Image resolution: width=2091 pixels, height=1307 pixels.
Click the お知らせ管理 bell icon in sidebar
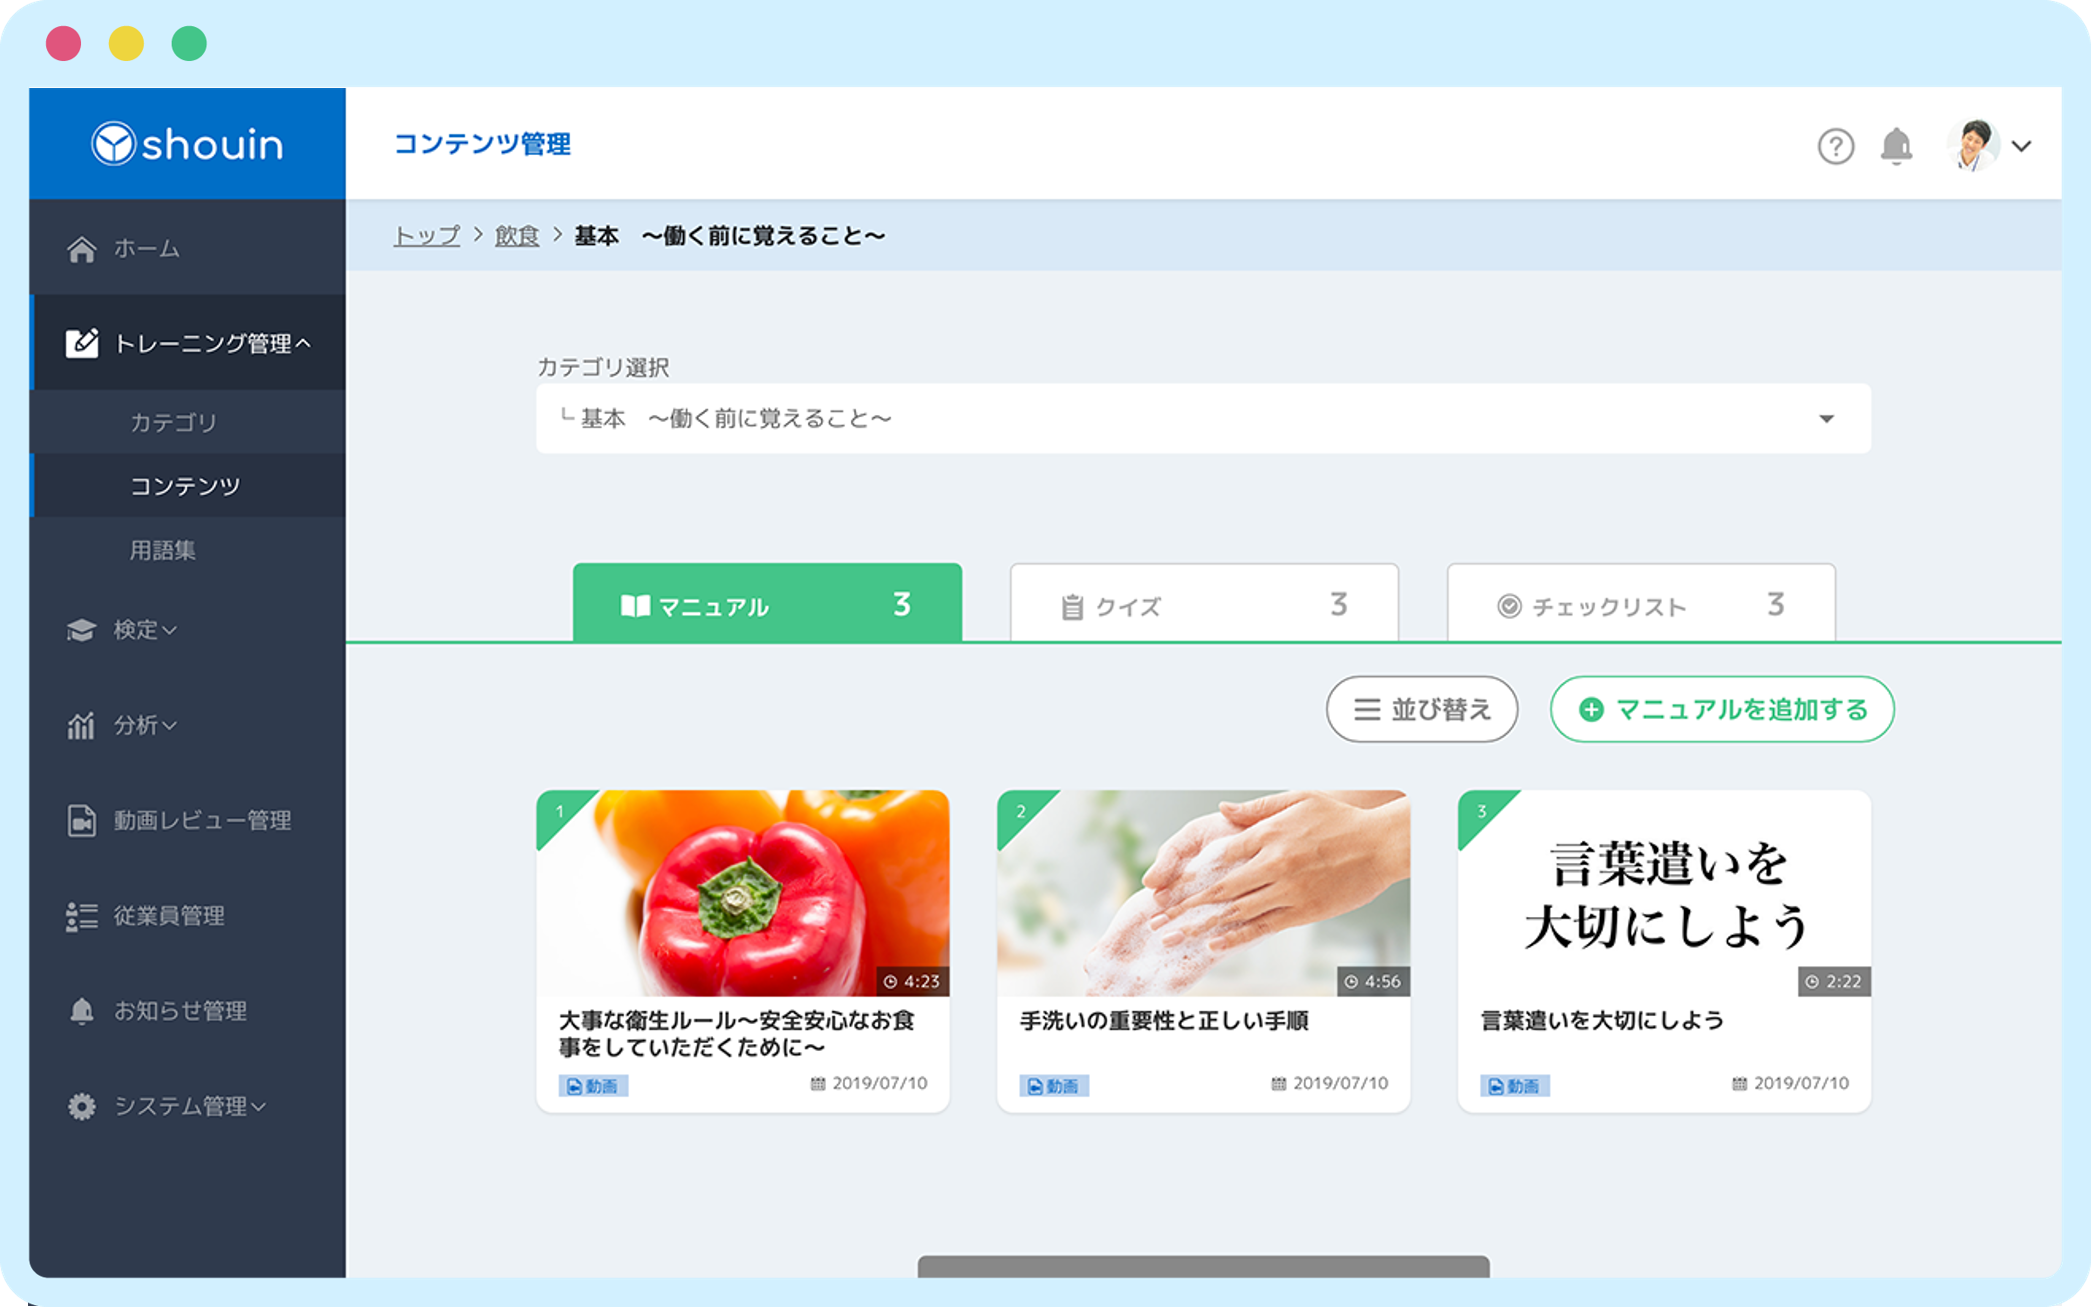(82, 1011)
